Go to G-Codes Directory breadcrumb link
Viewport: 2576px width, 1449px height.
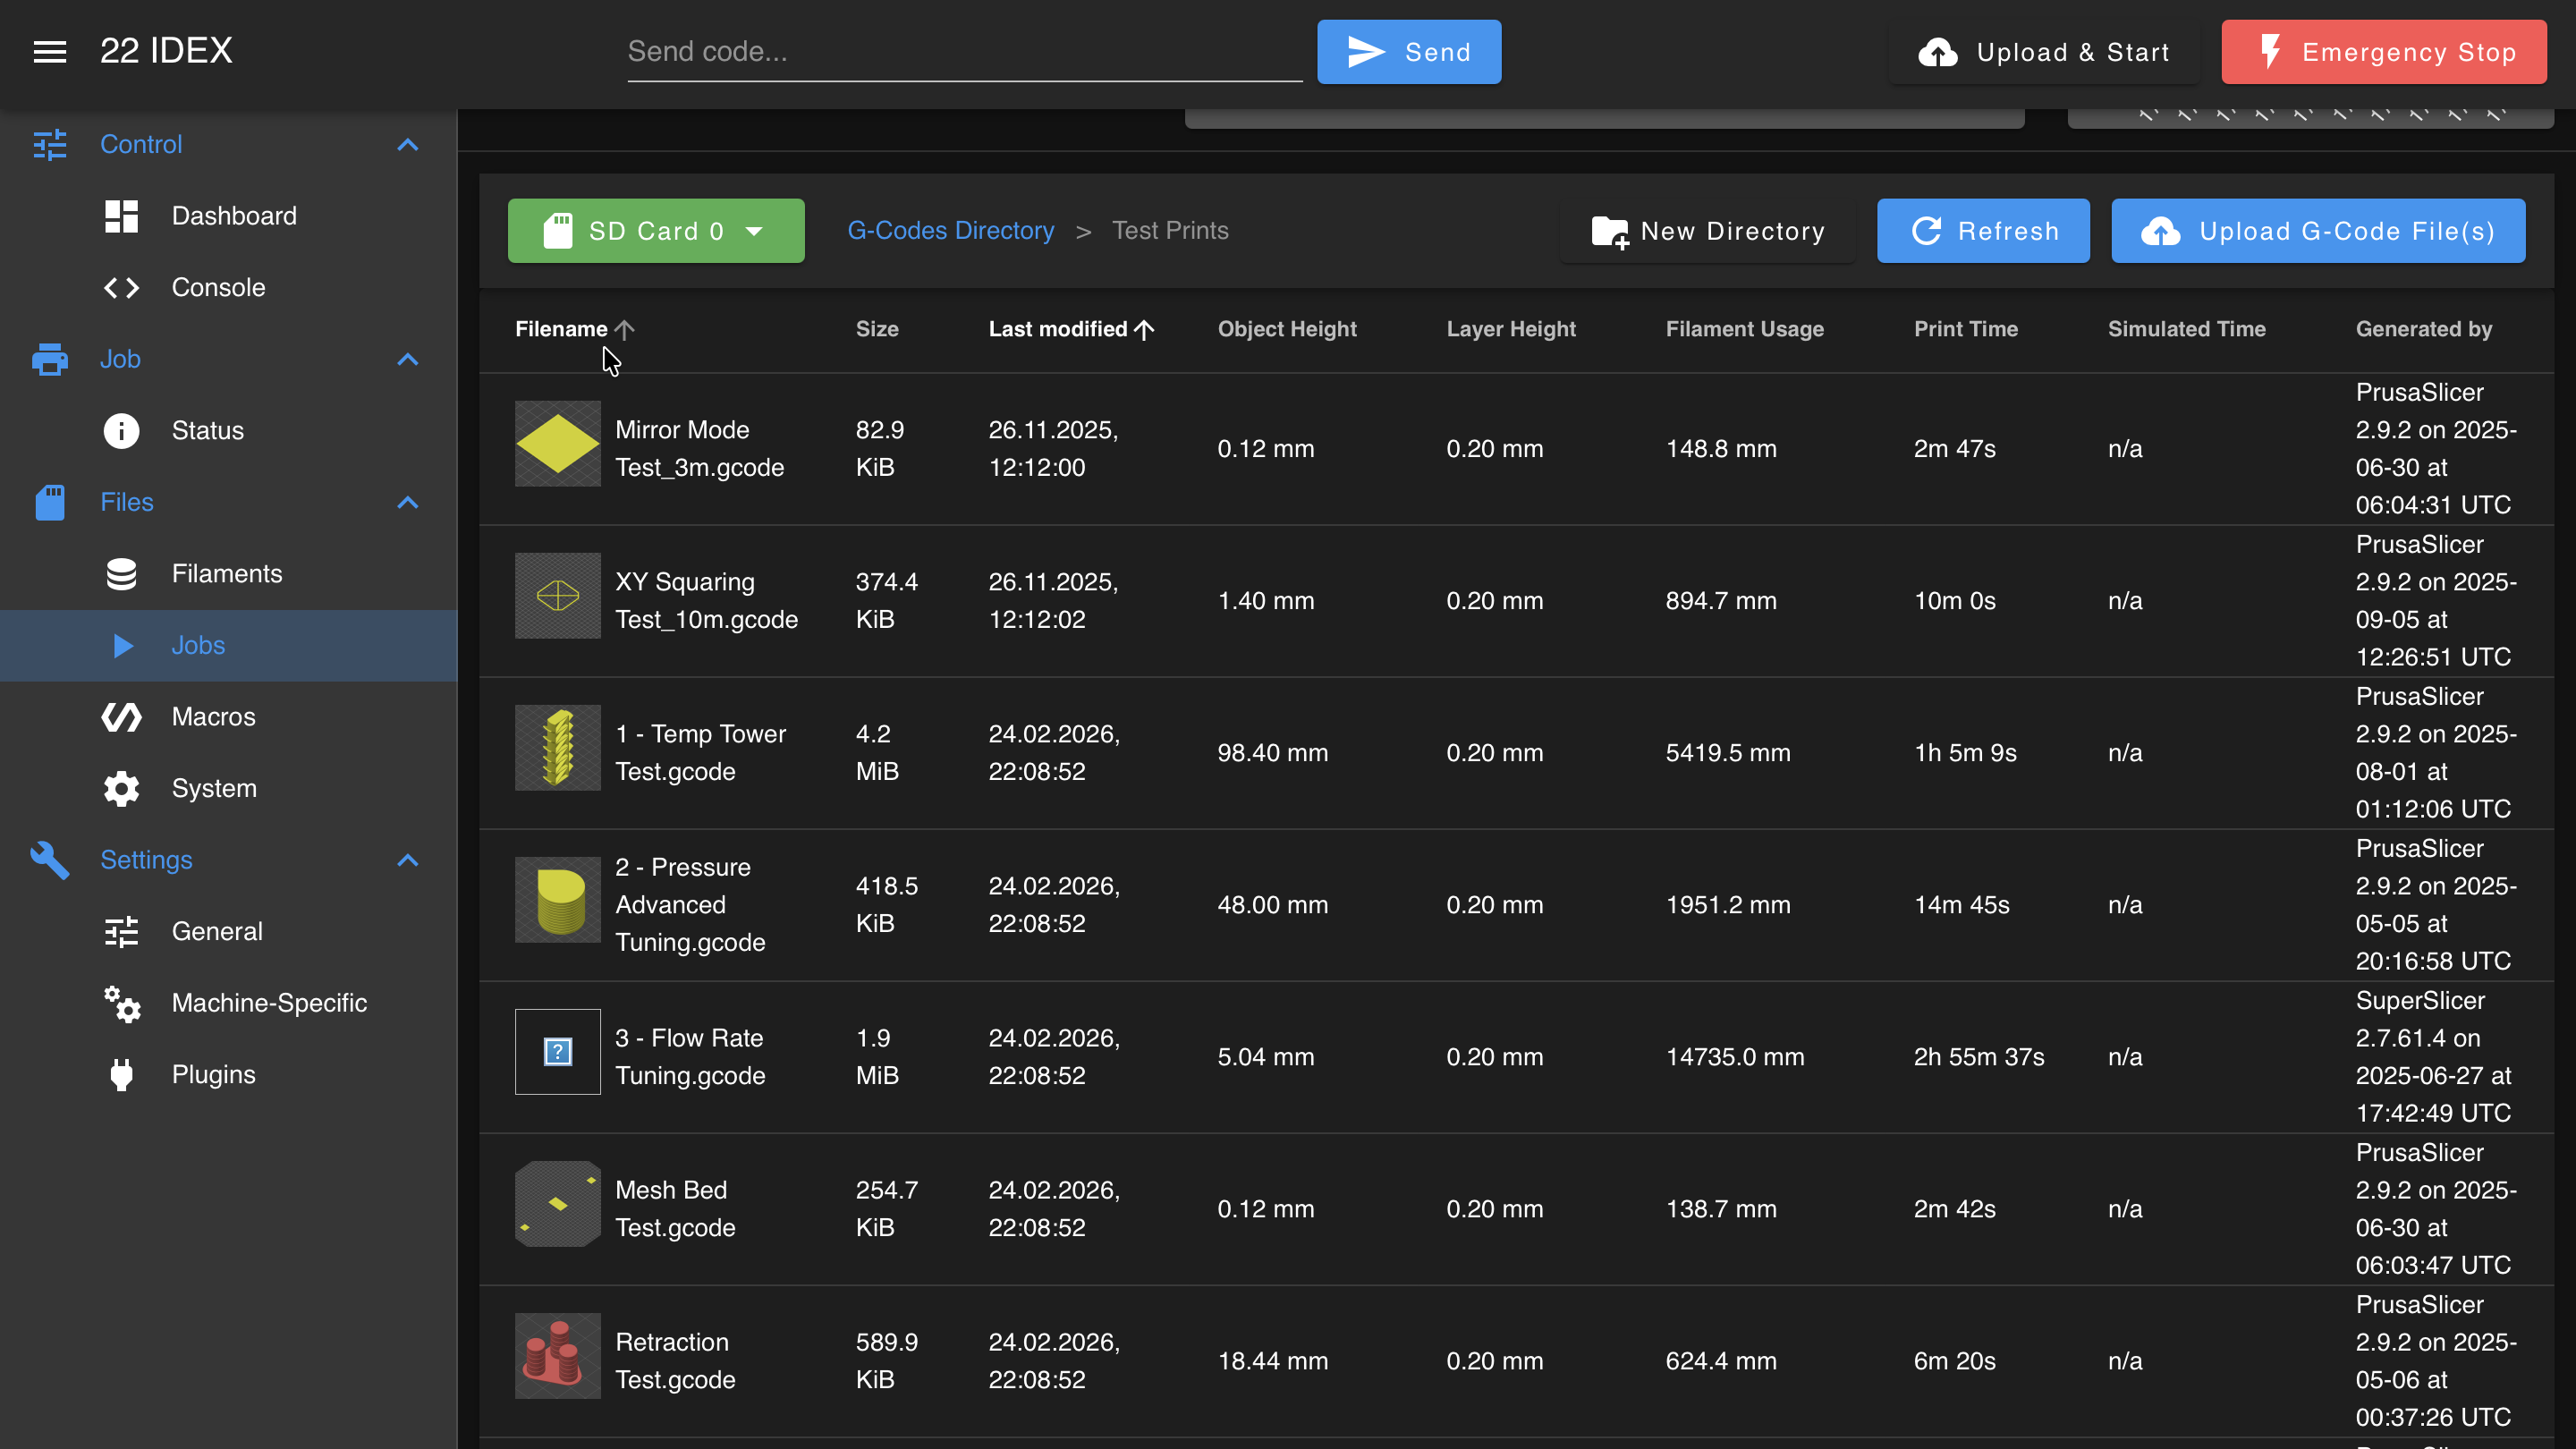[x=951, y=231]
